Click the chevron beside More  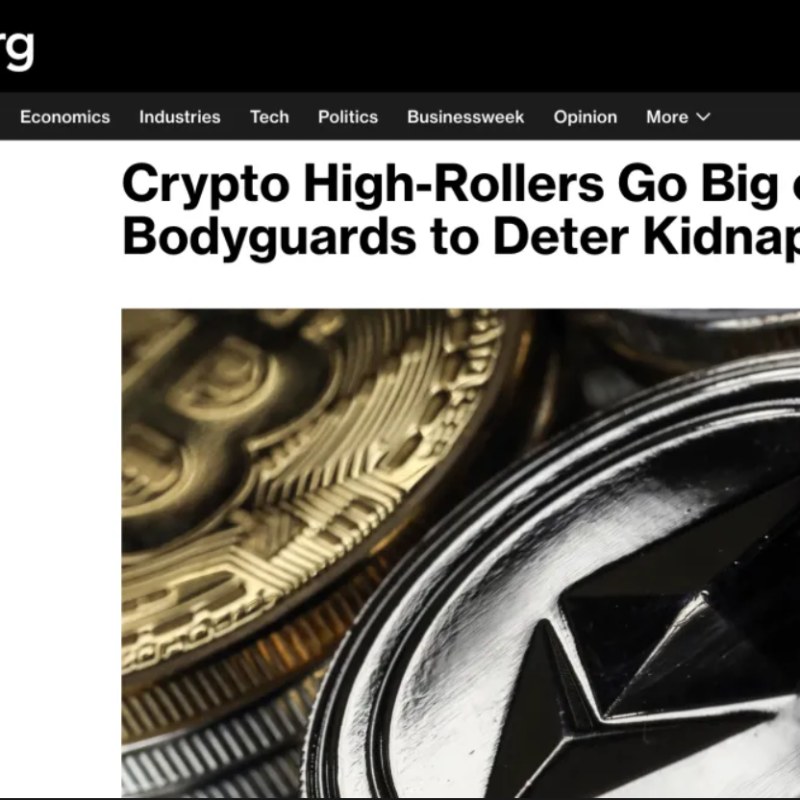coord(703,117)
